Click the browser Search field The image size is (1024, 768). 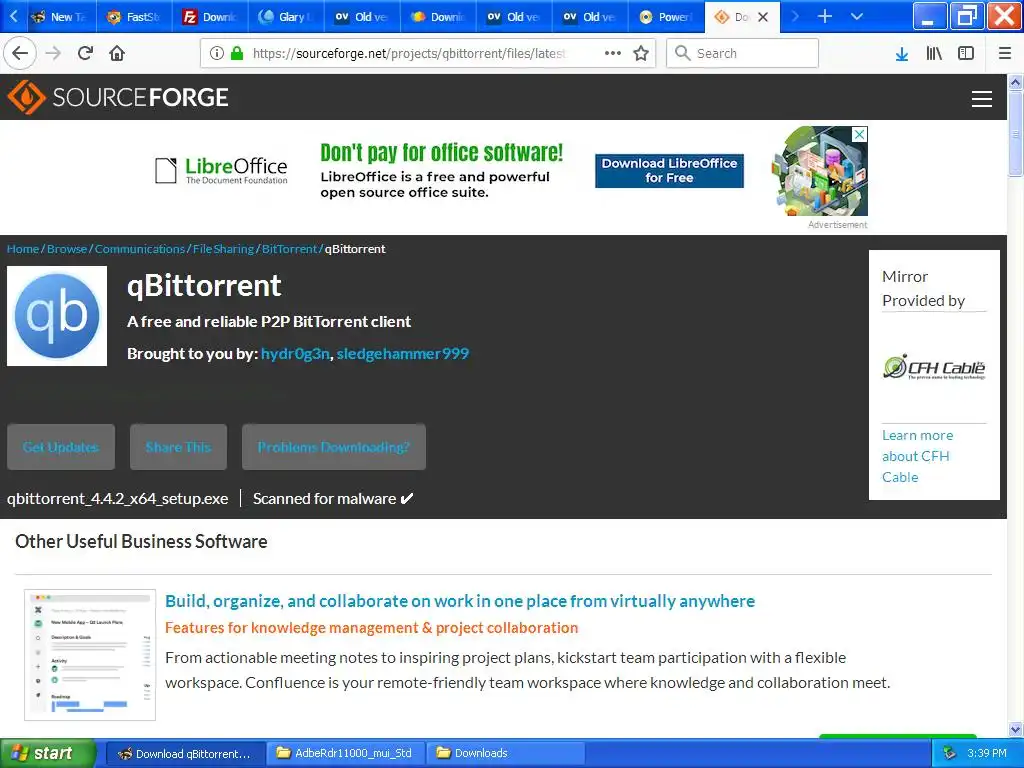click(742, 53)
